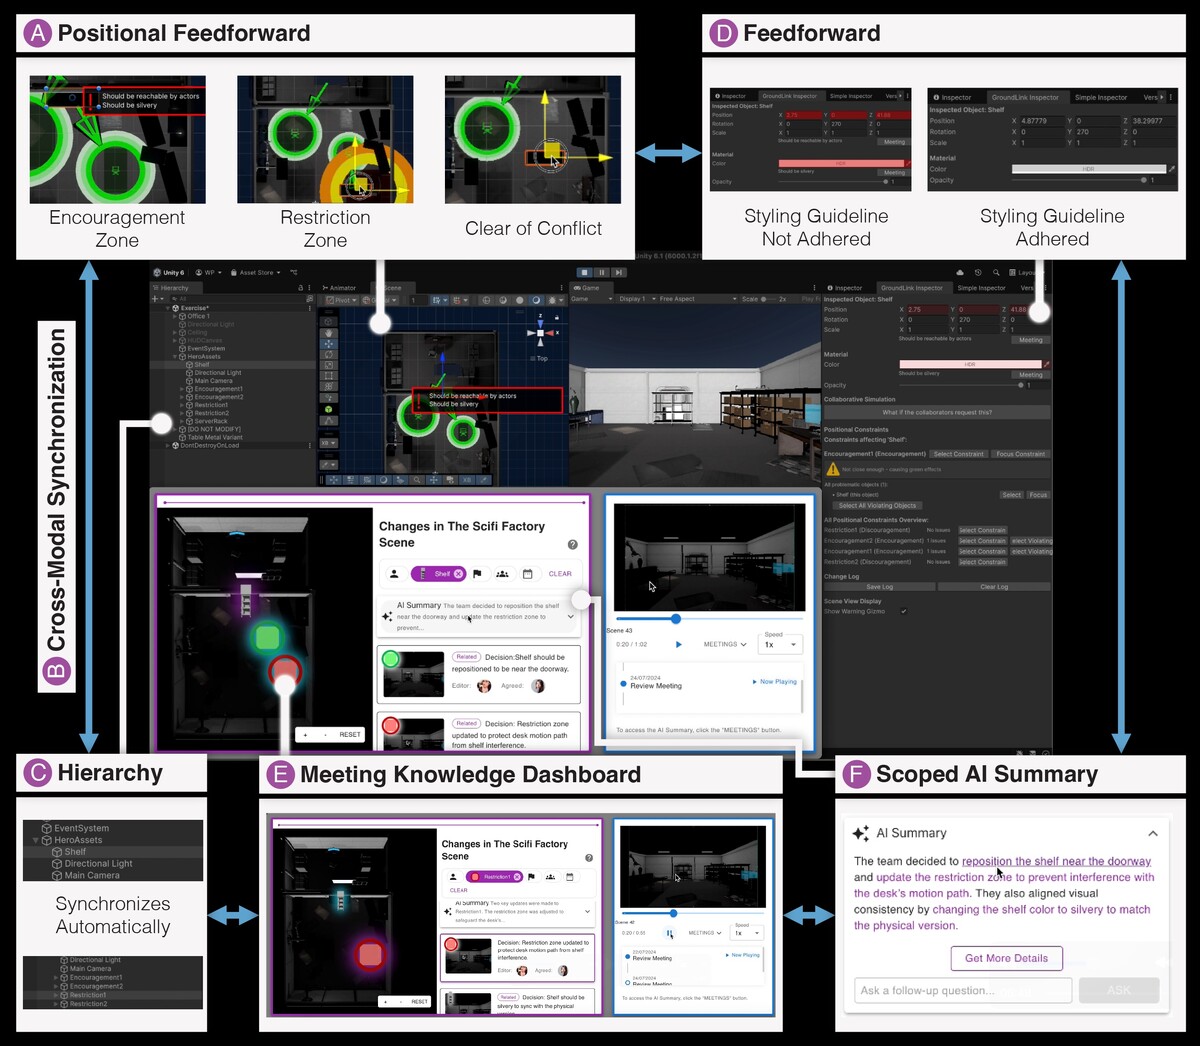
Task: Open the WP account dropdown in Unity toolbar
Action: point(208,272)
